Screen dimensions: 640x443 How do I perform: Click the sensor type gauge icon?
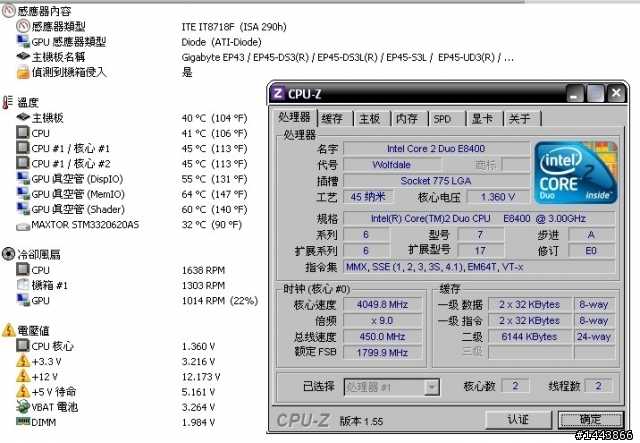pyautogui.click(x=23, y=26)
